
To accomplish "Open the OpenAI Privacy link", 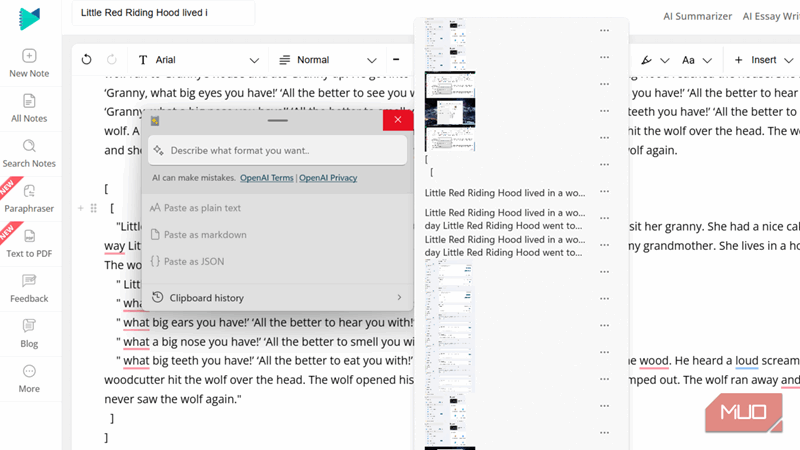I will coord(328,178).
